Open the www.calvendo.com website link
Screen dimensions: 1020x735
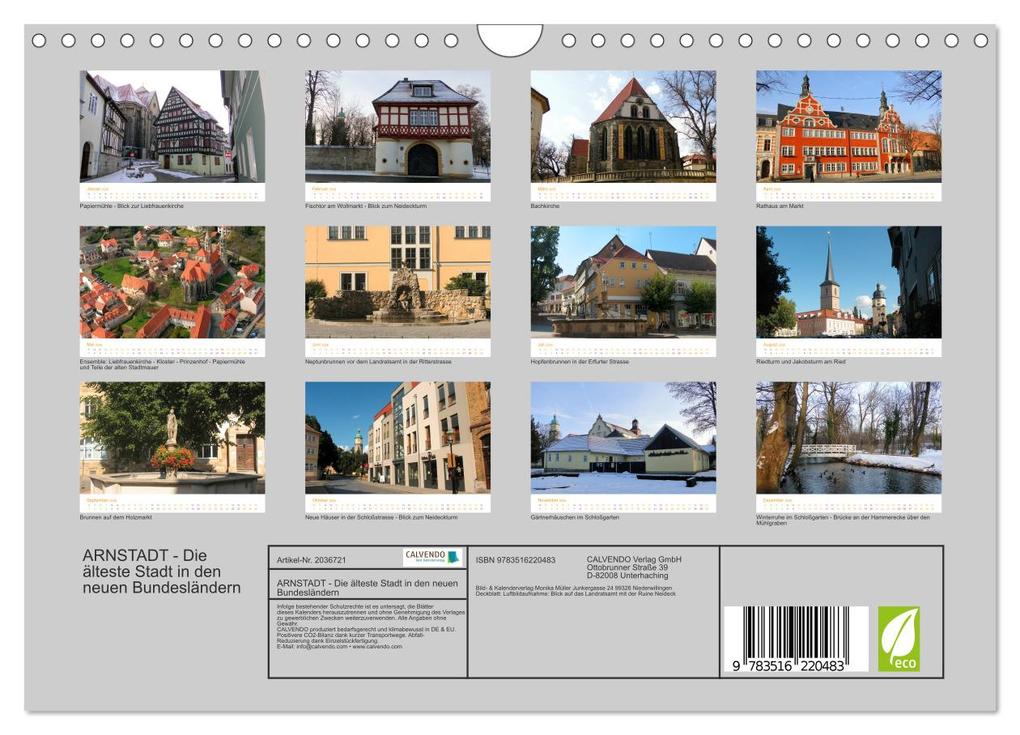click(x=378, y=646)
